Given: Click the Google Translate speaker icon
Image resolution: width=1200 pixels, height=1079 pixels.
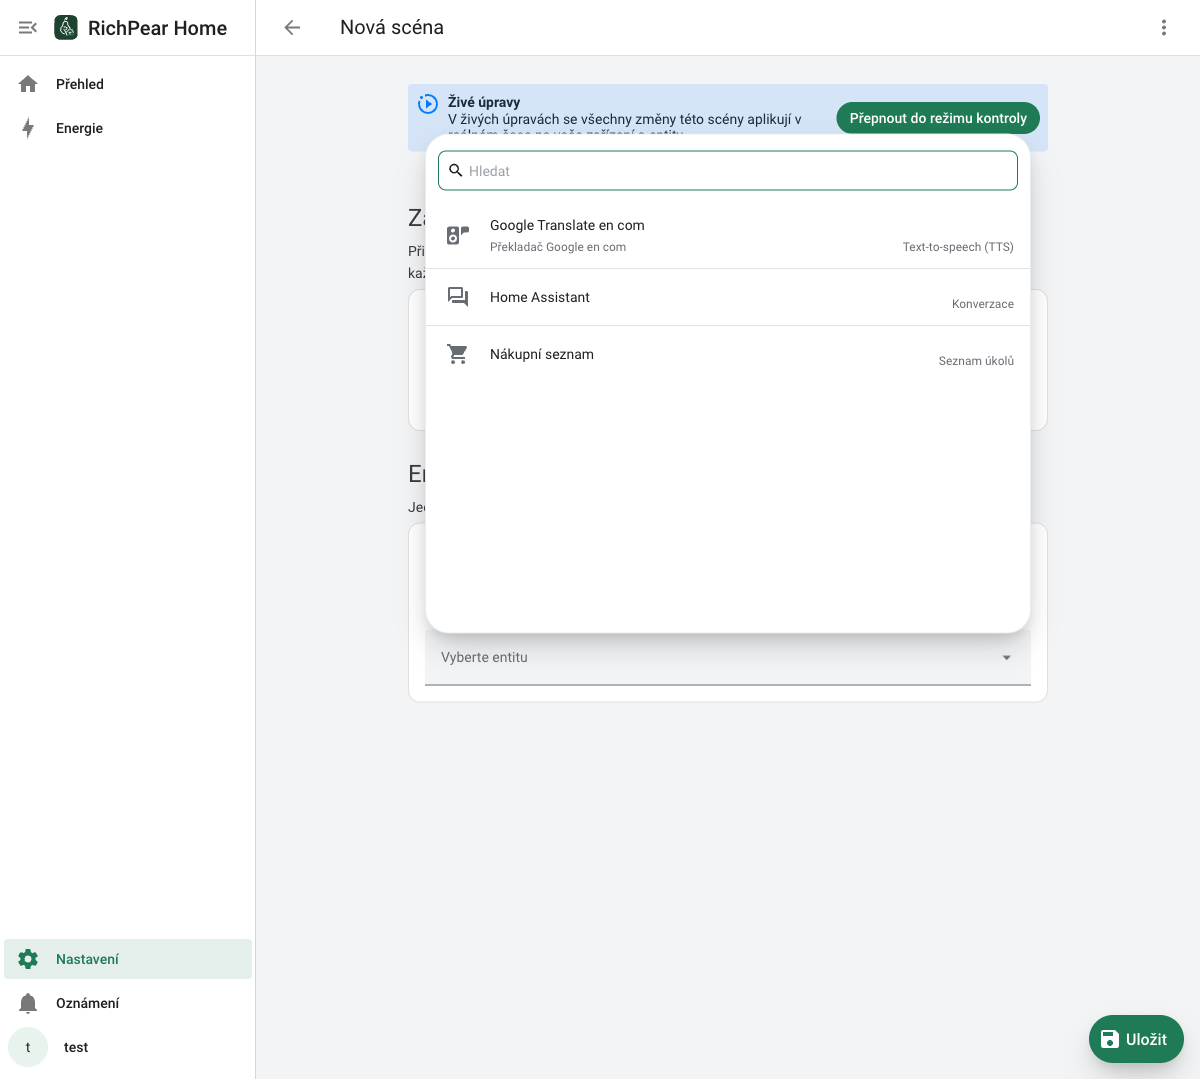Looking at the screenshot, I should point(458,235).
